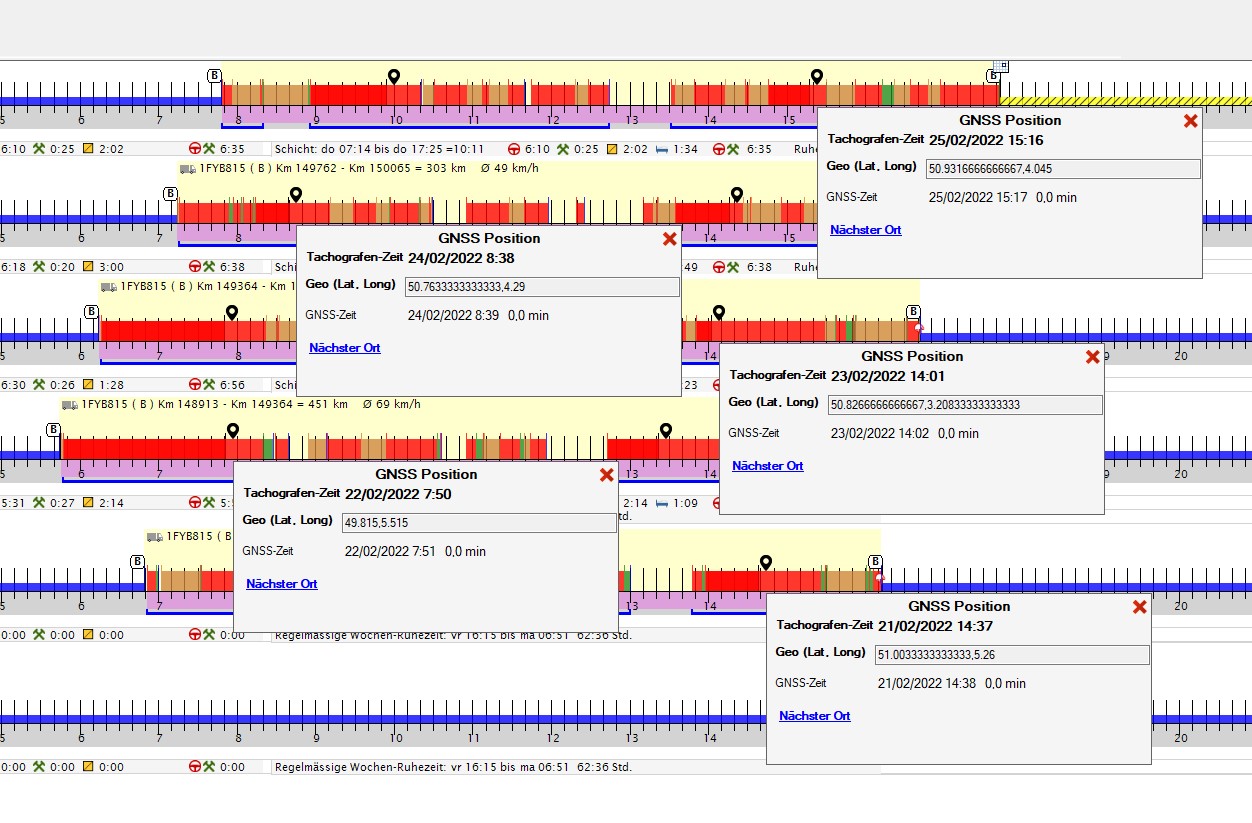Click location pin above the 21/02/2022 popup
Image resolution: width=1252 pixels, height=823 pixels.
coord(765,562)
